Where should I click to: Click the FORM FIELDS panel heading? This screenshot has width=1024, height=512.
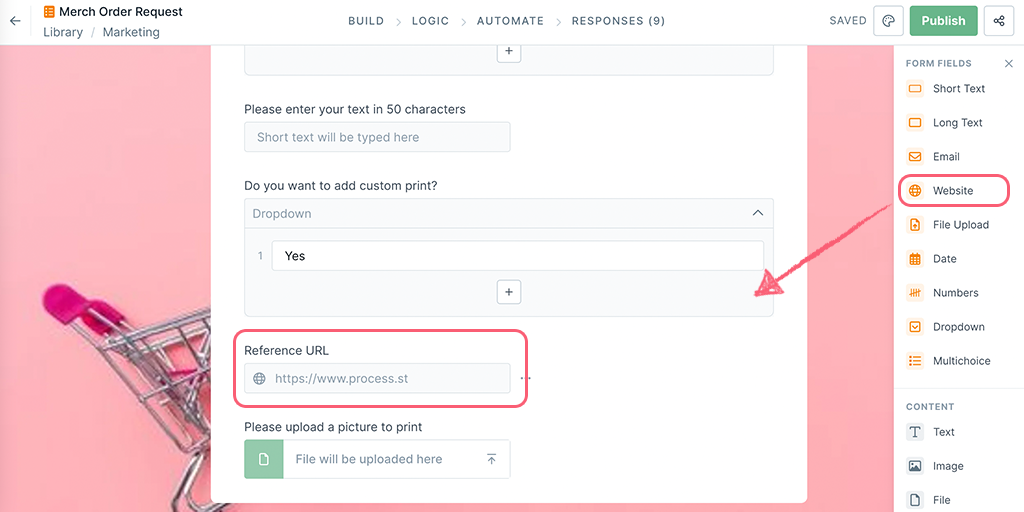tap(938, 63)
